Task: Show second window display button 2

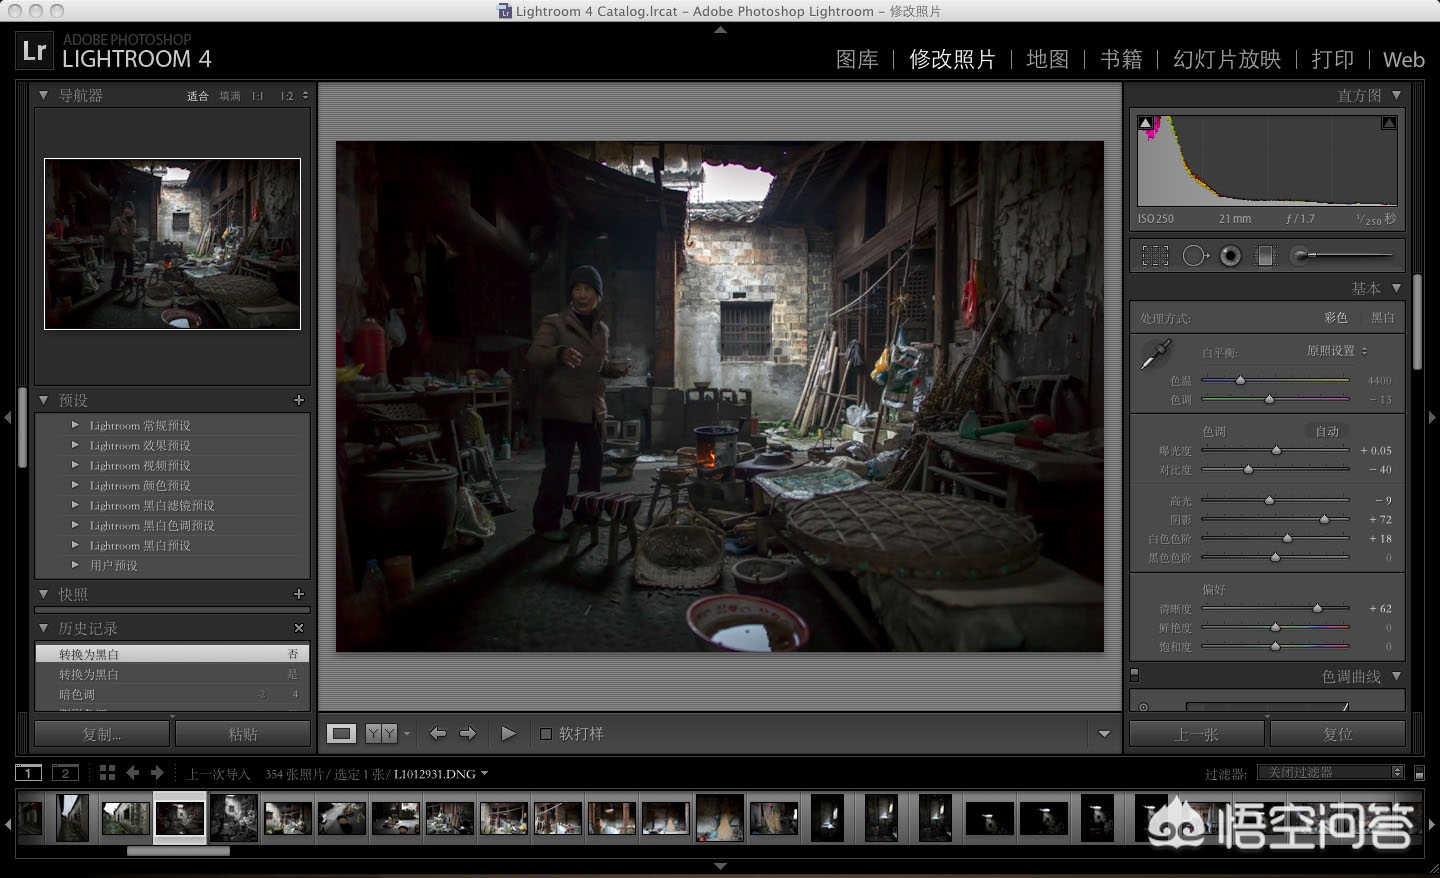Action: pyautogui.click(x=65, y=773)
